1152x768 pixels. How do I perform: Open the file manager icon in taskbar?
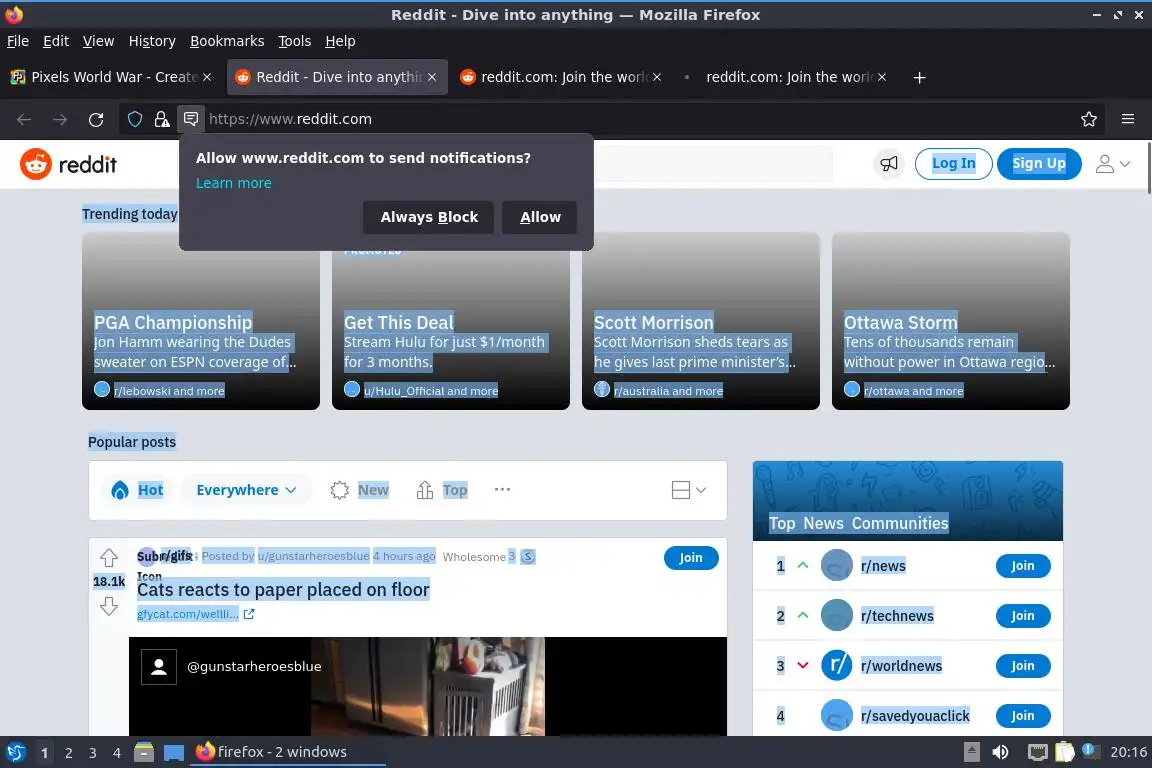coord(144,752)
